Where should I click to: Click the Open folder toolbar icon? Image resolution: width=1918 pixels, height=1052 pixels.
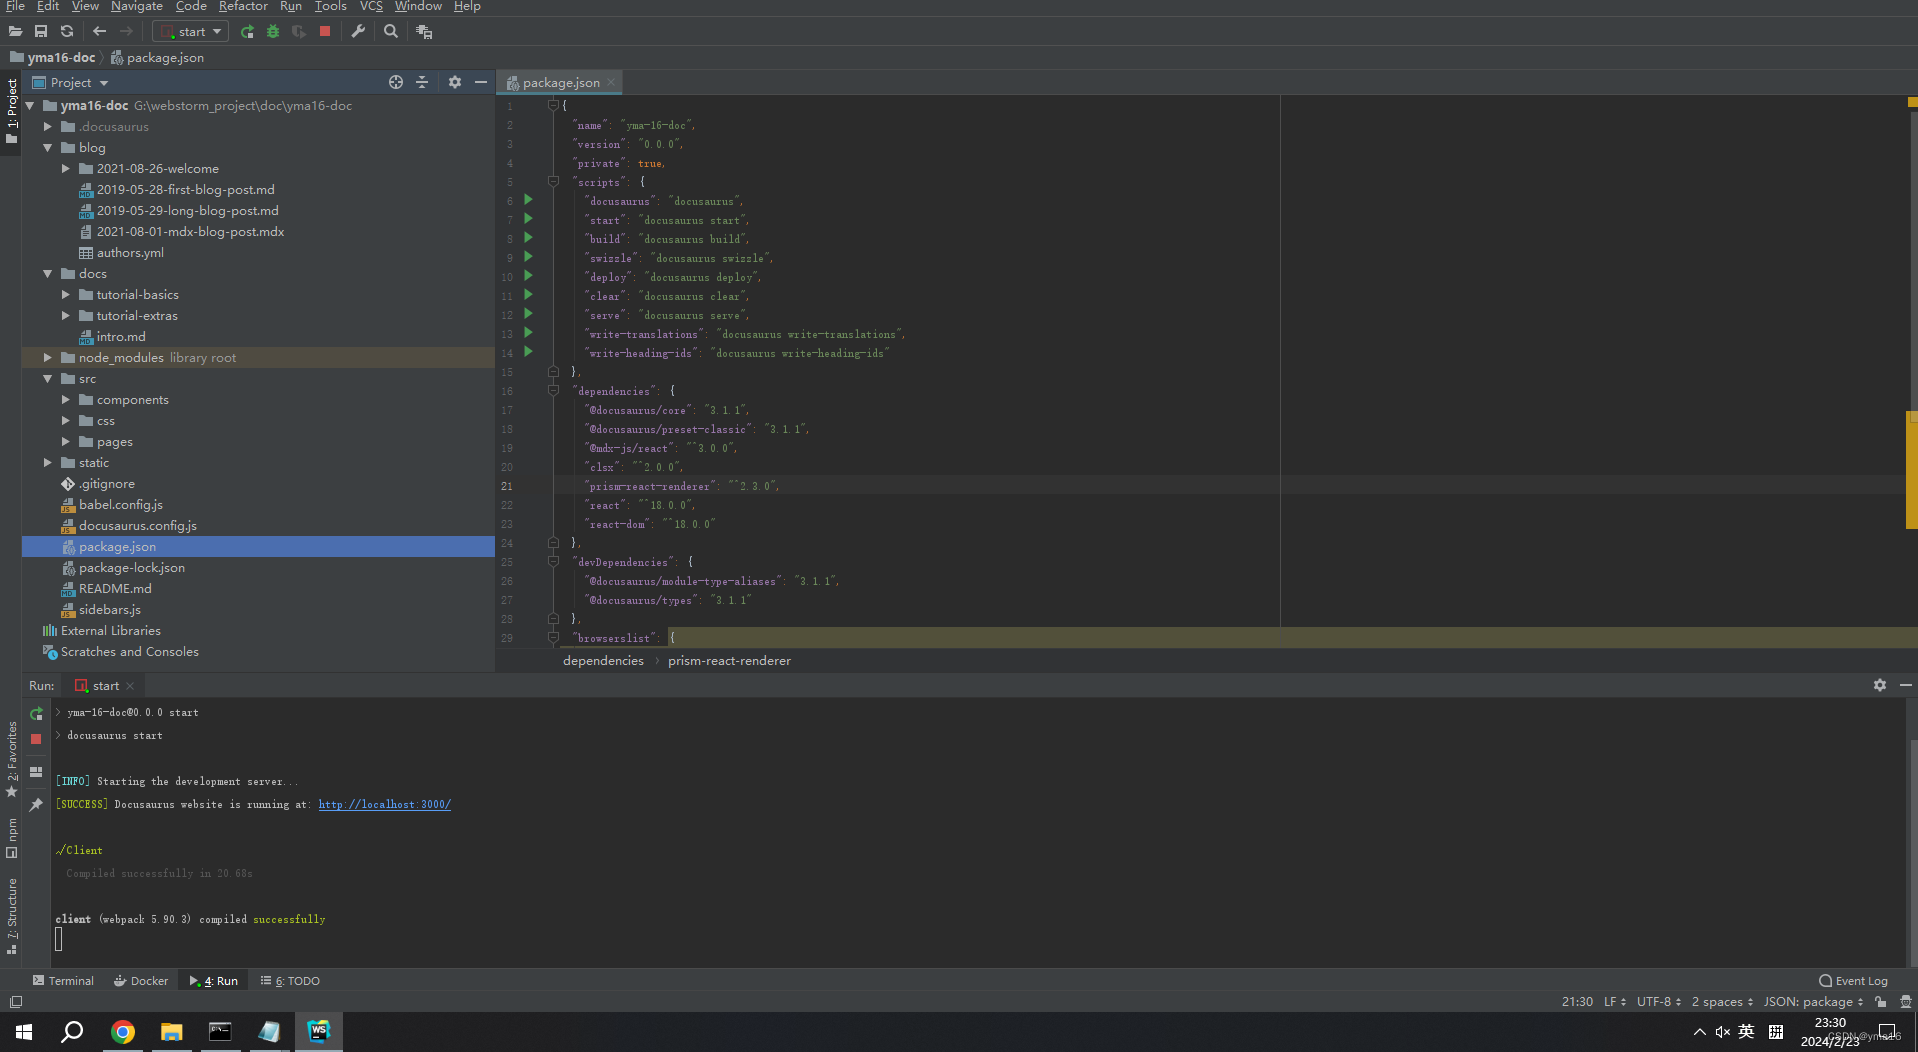point(15,32)
